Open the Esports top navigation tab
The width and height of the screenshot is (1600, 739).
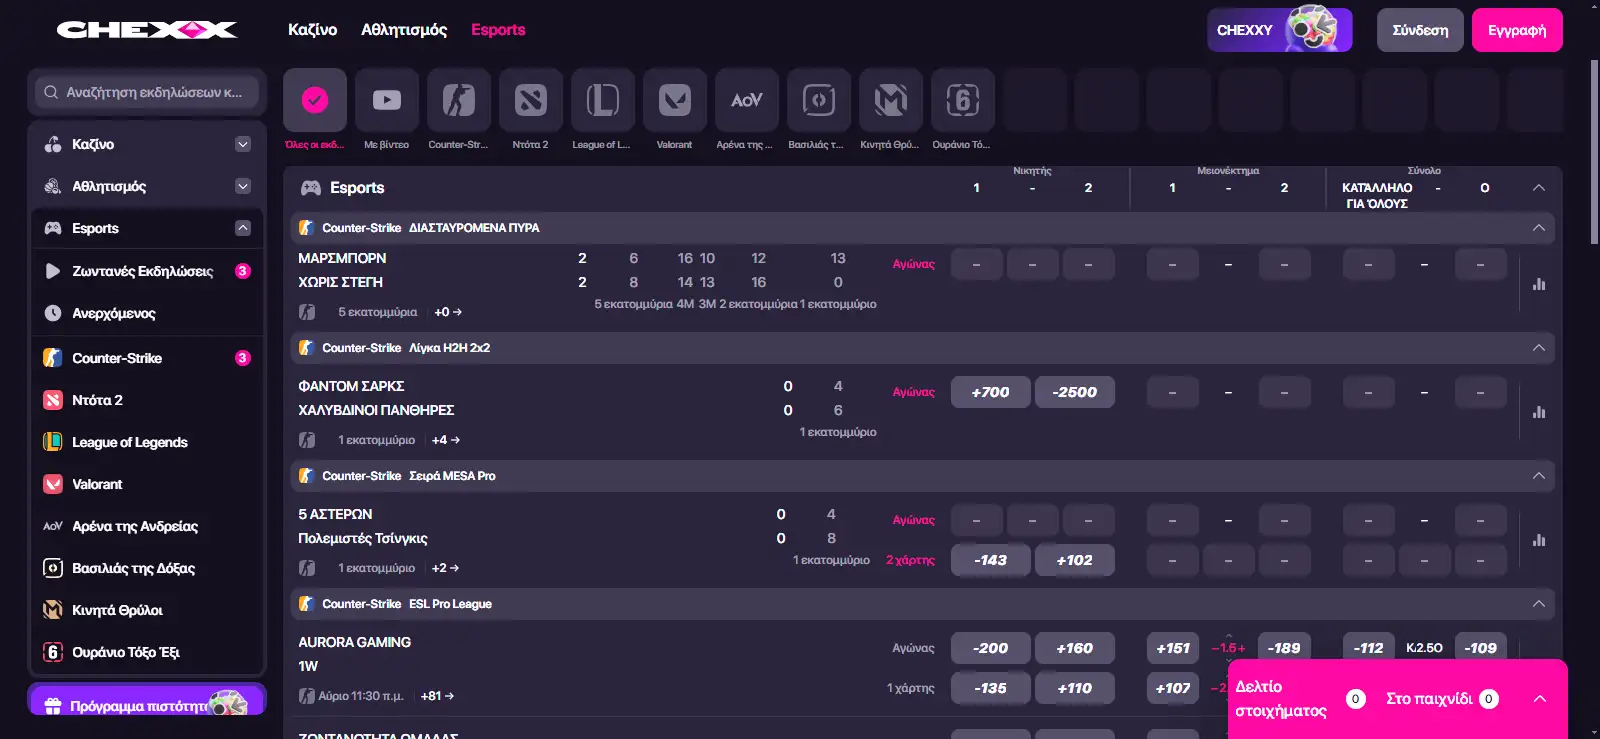(498, 30)
